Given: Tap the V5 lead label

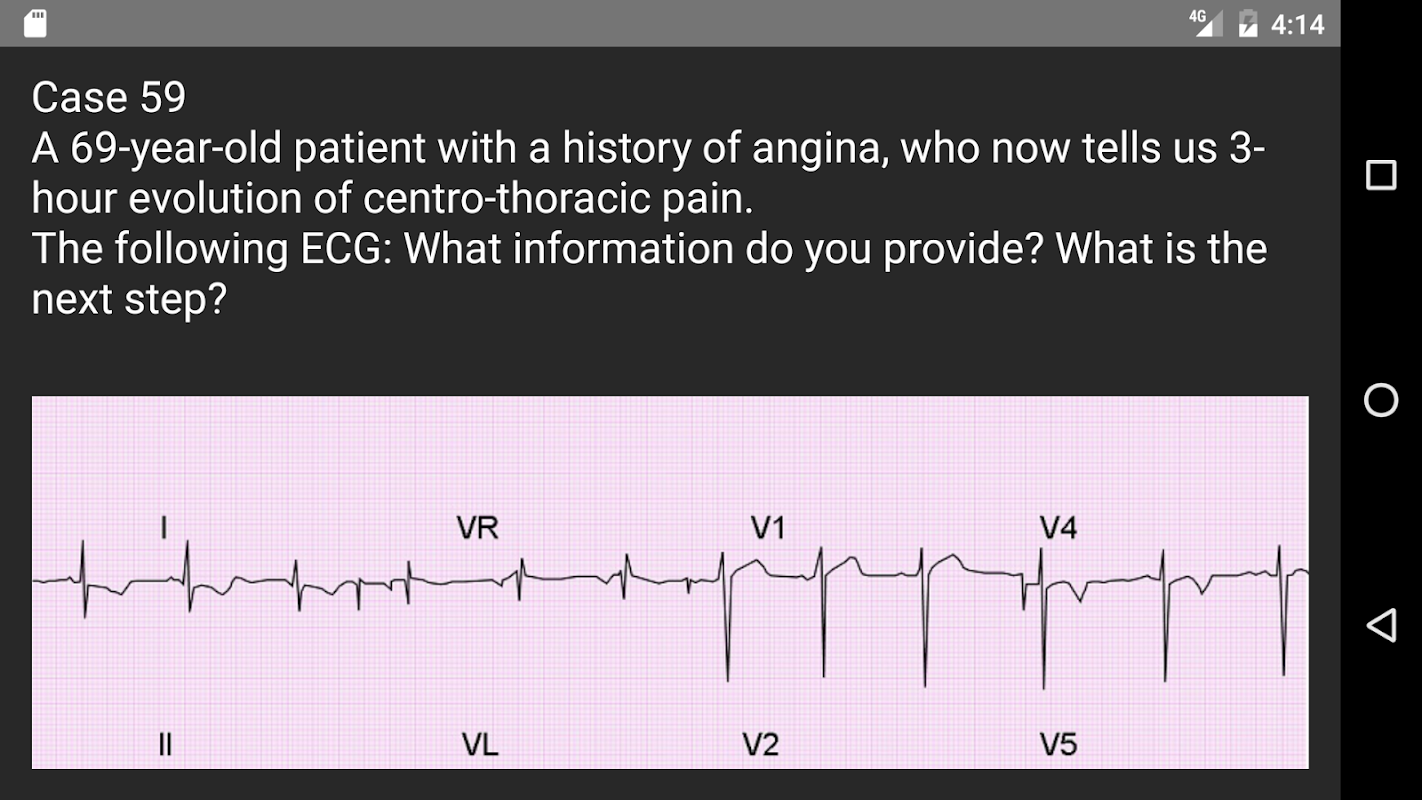Looking at the screenshot, I should pos(1058,745).
